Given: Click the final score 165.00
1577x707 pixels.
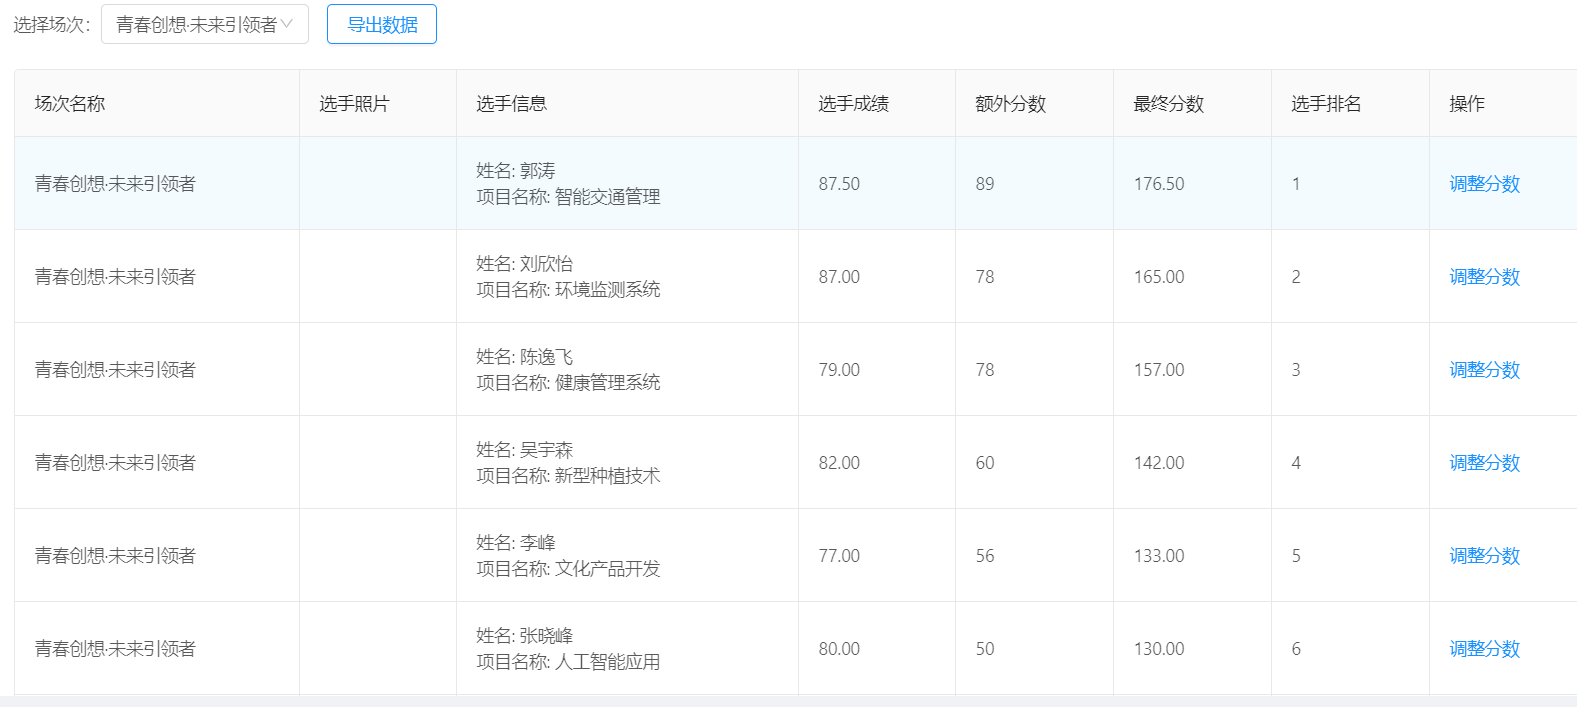Looking at the screenshot, I should click(x=1159, y=277).
